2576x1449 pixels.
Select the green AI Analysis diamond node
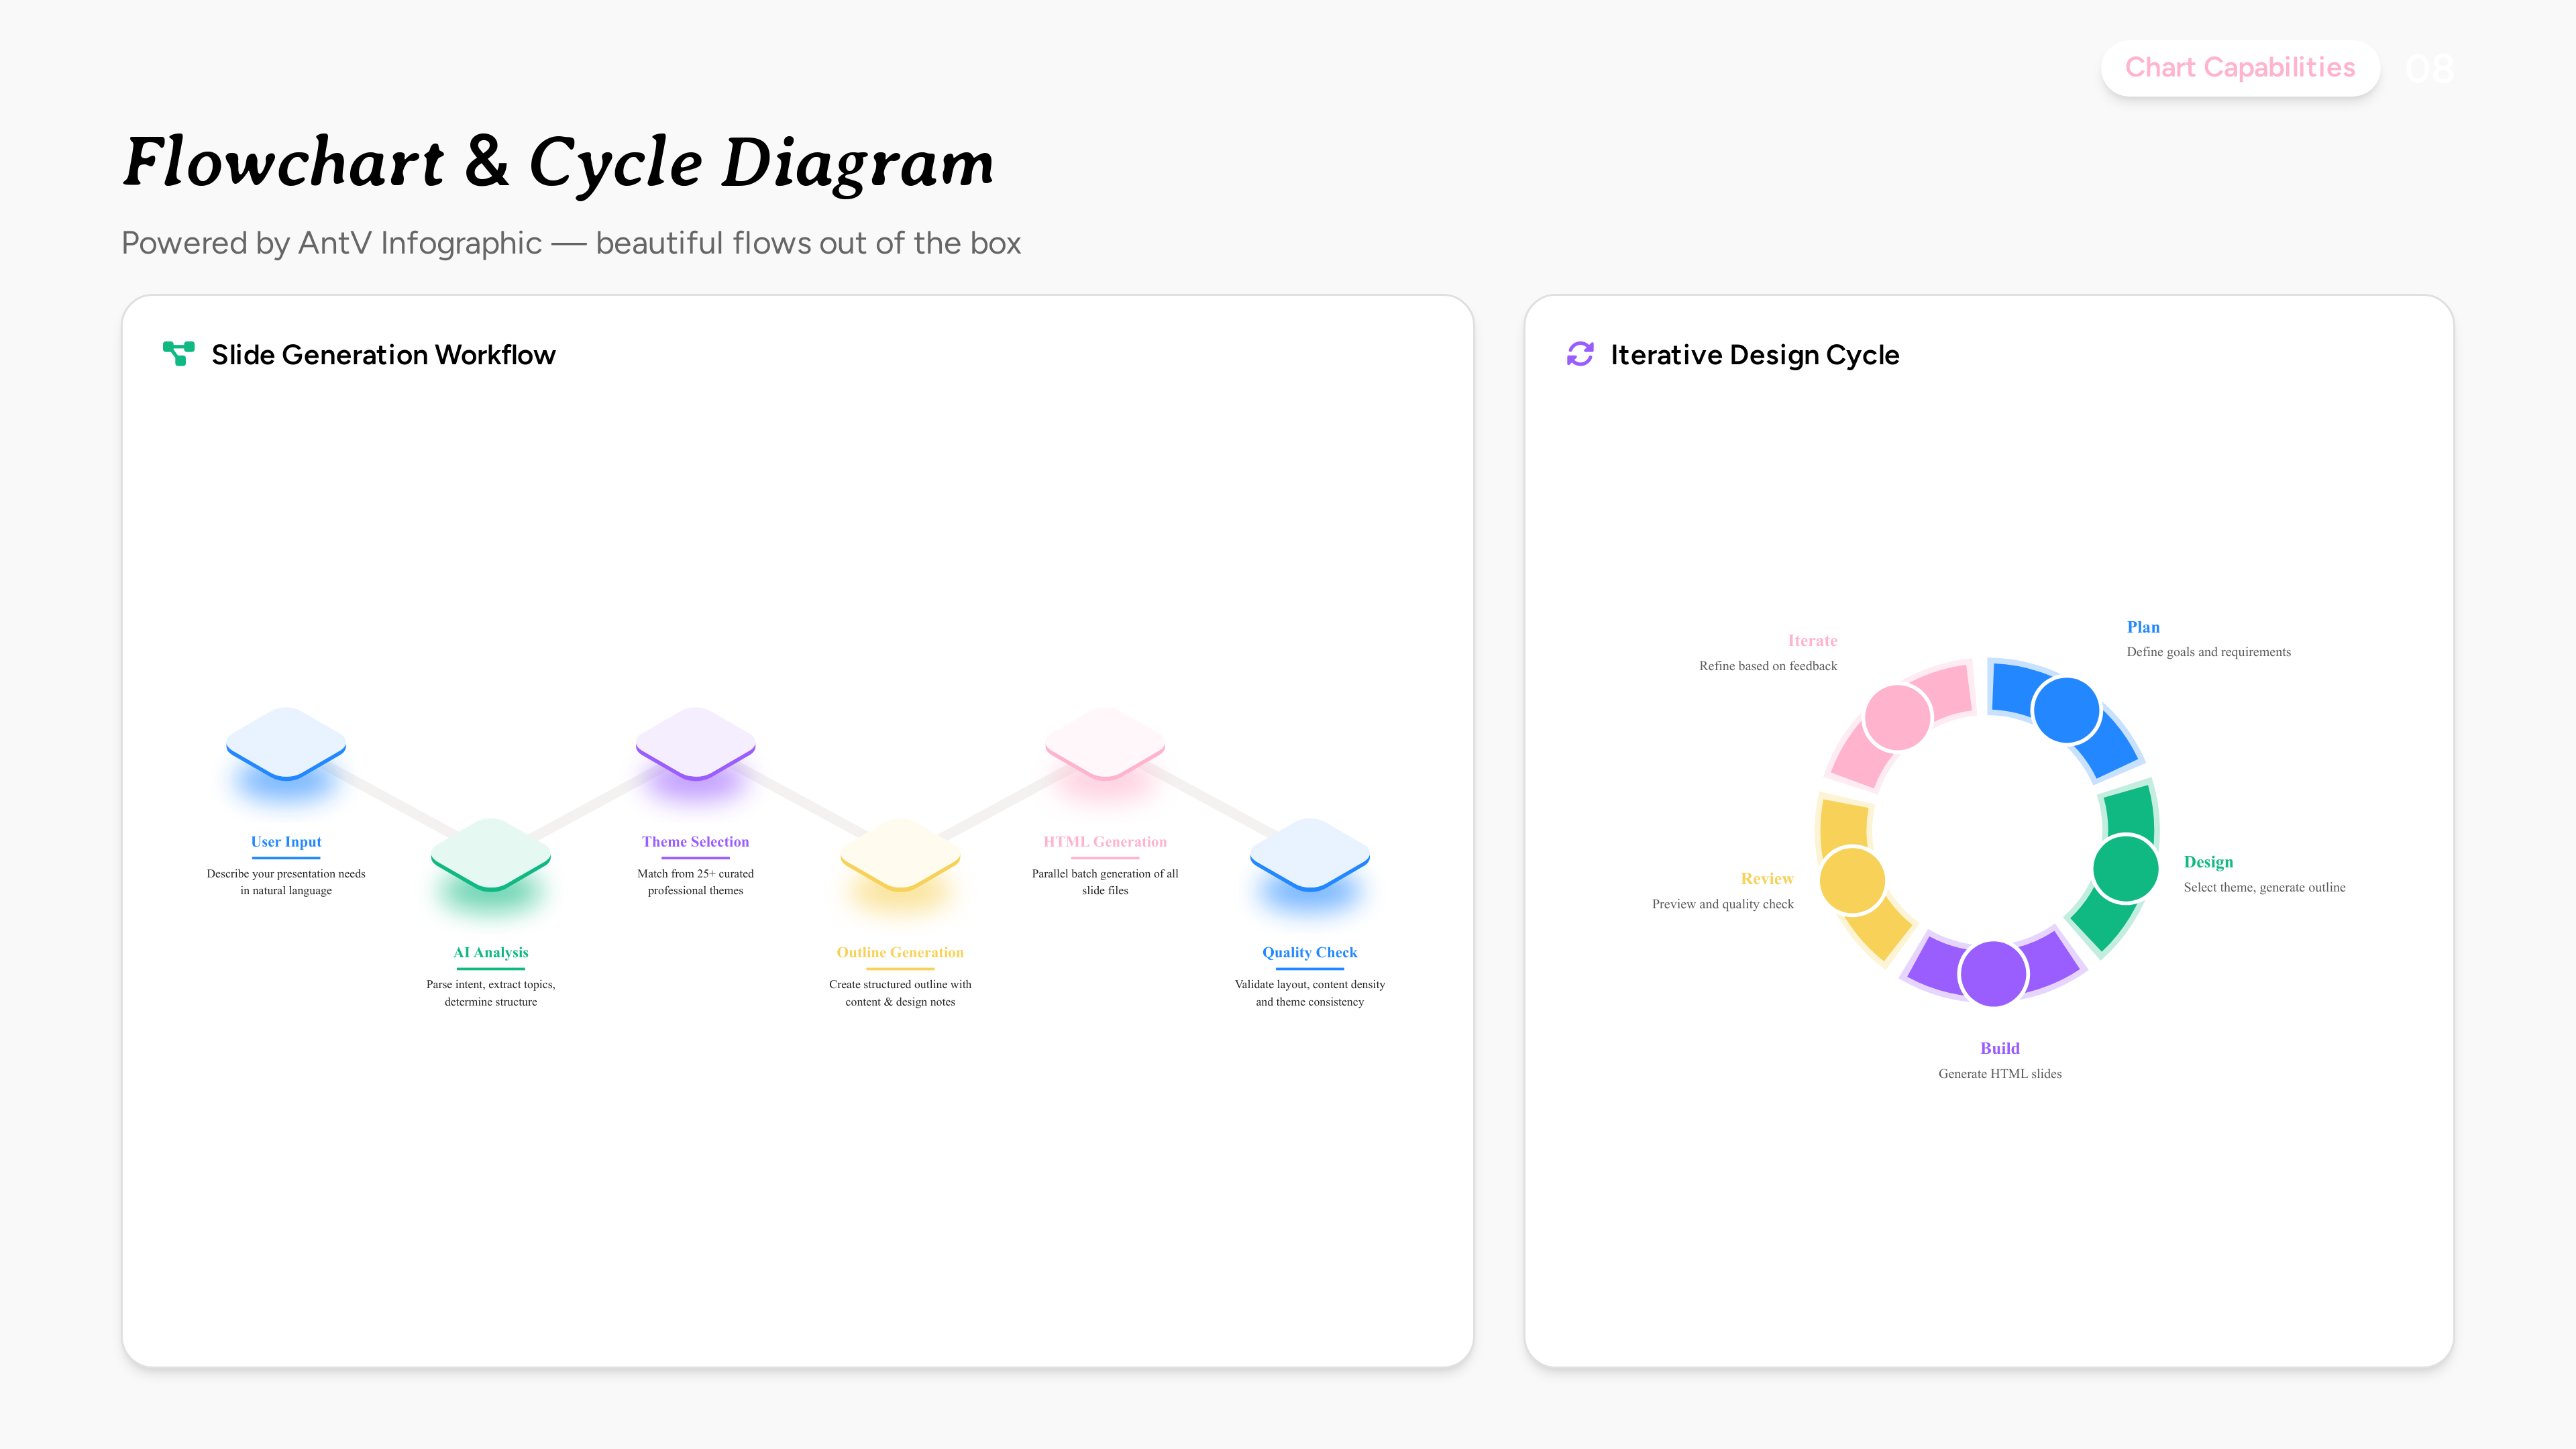click(x=490, y=853)
